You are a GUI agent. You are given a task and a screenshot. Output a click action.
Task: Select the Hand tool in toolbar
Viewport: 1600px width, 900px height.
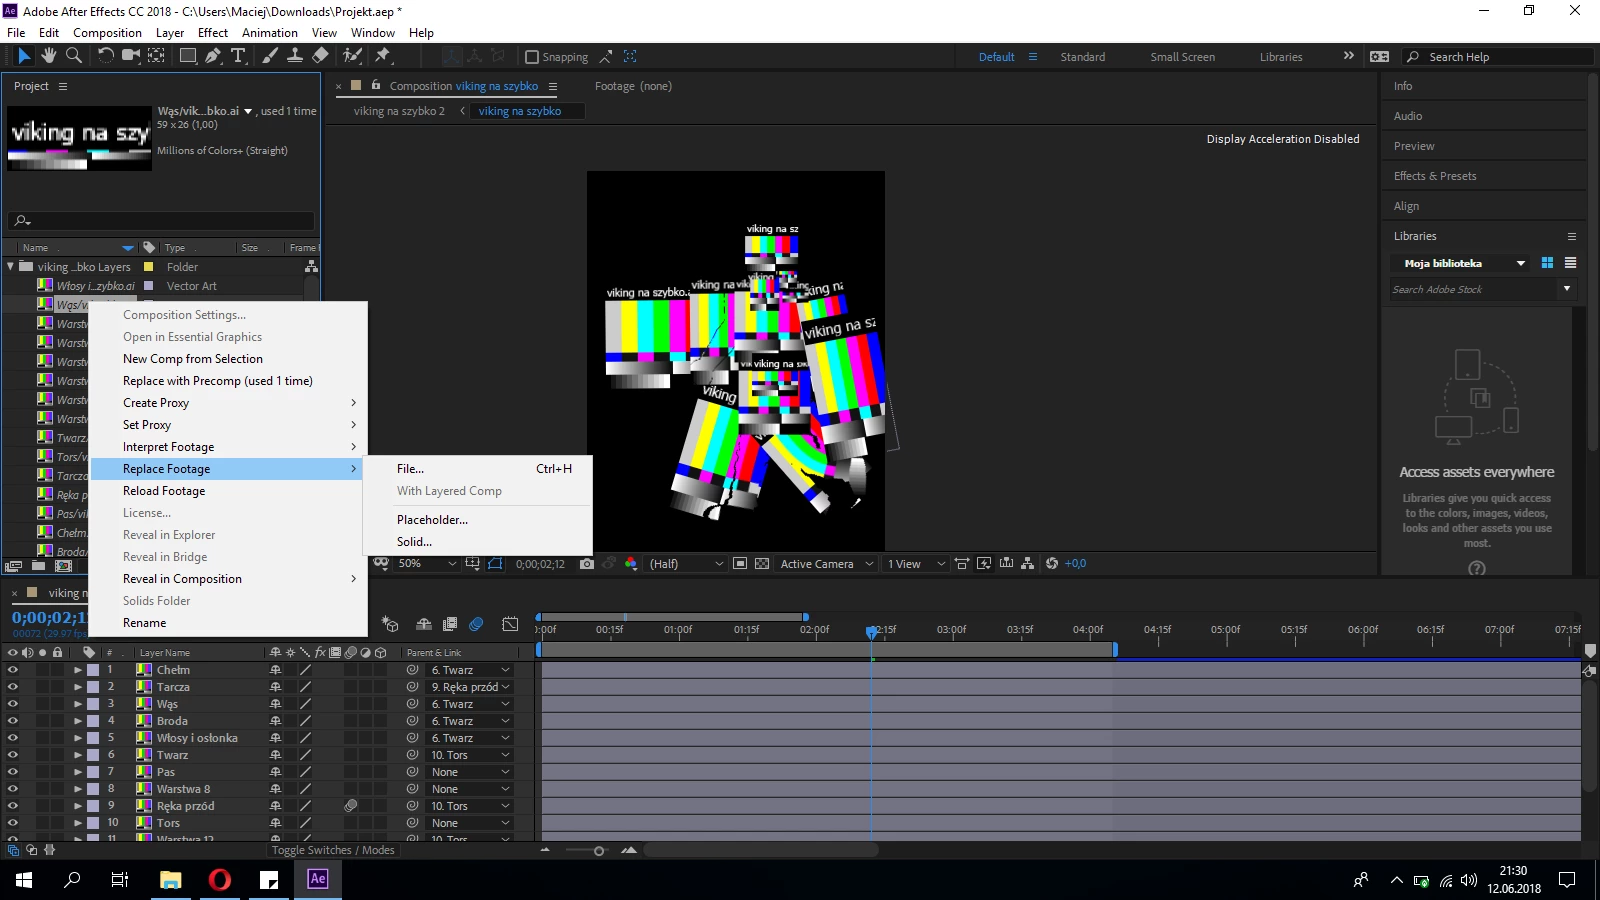(x=48, y=56)
